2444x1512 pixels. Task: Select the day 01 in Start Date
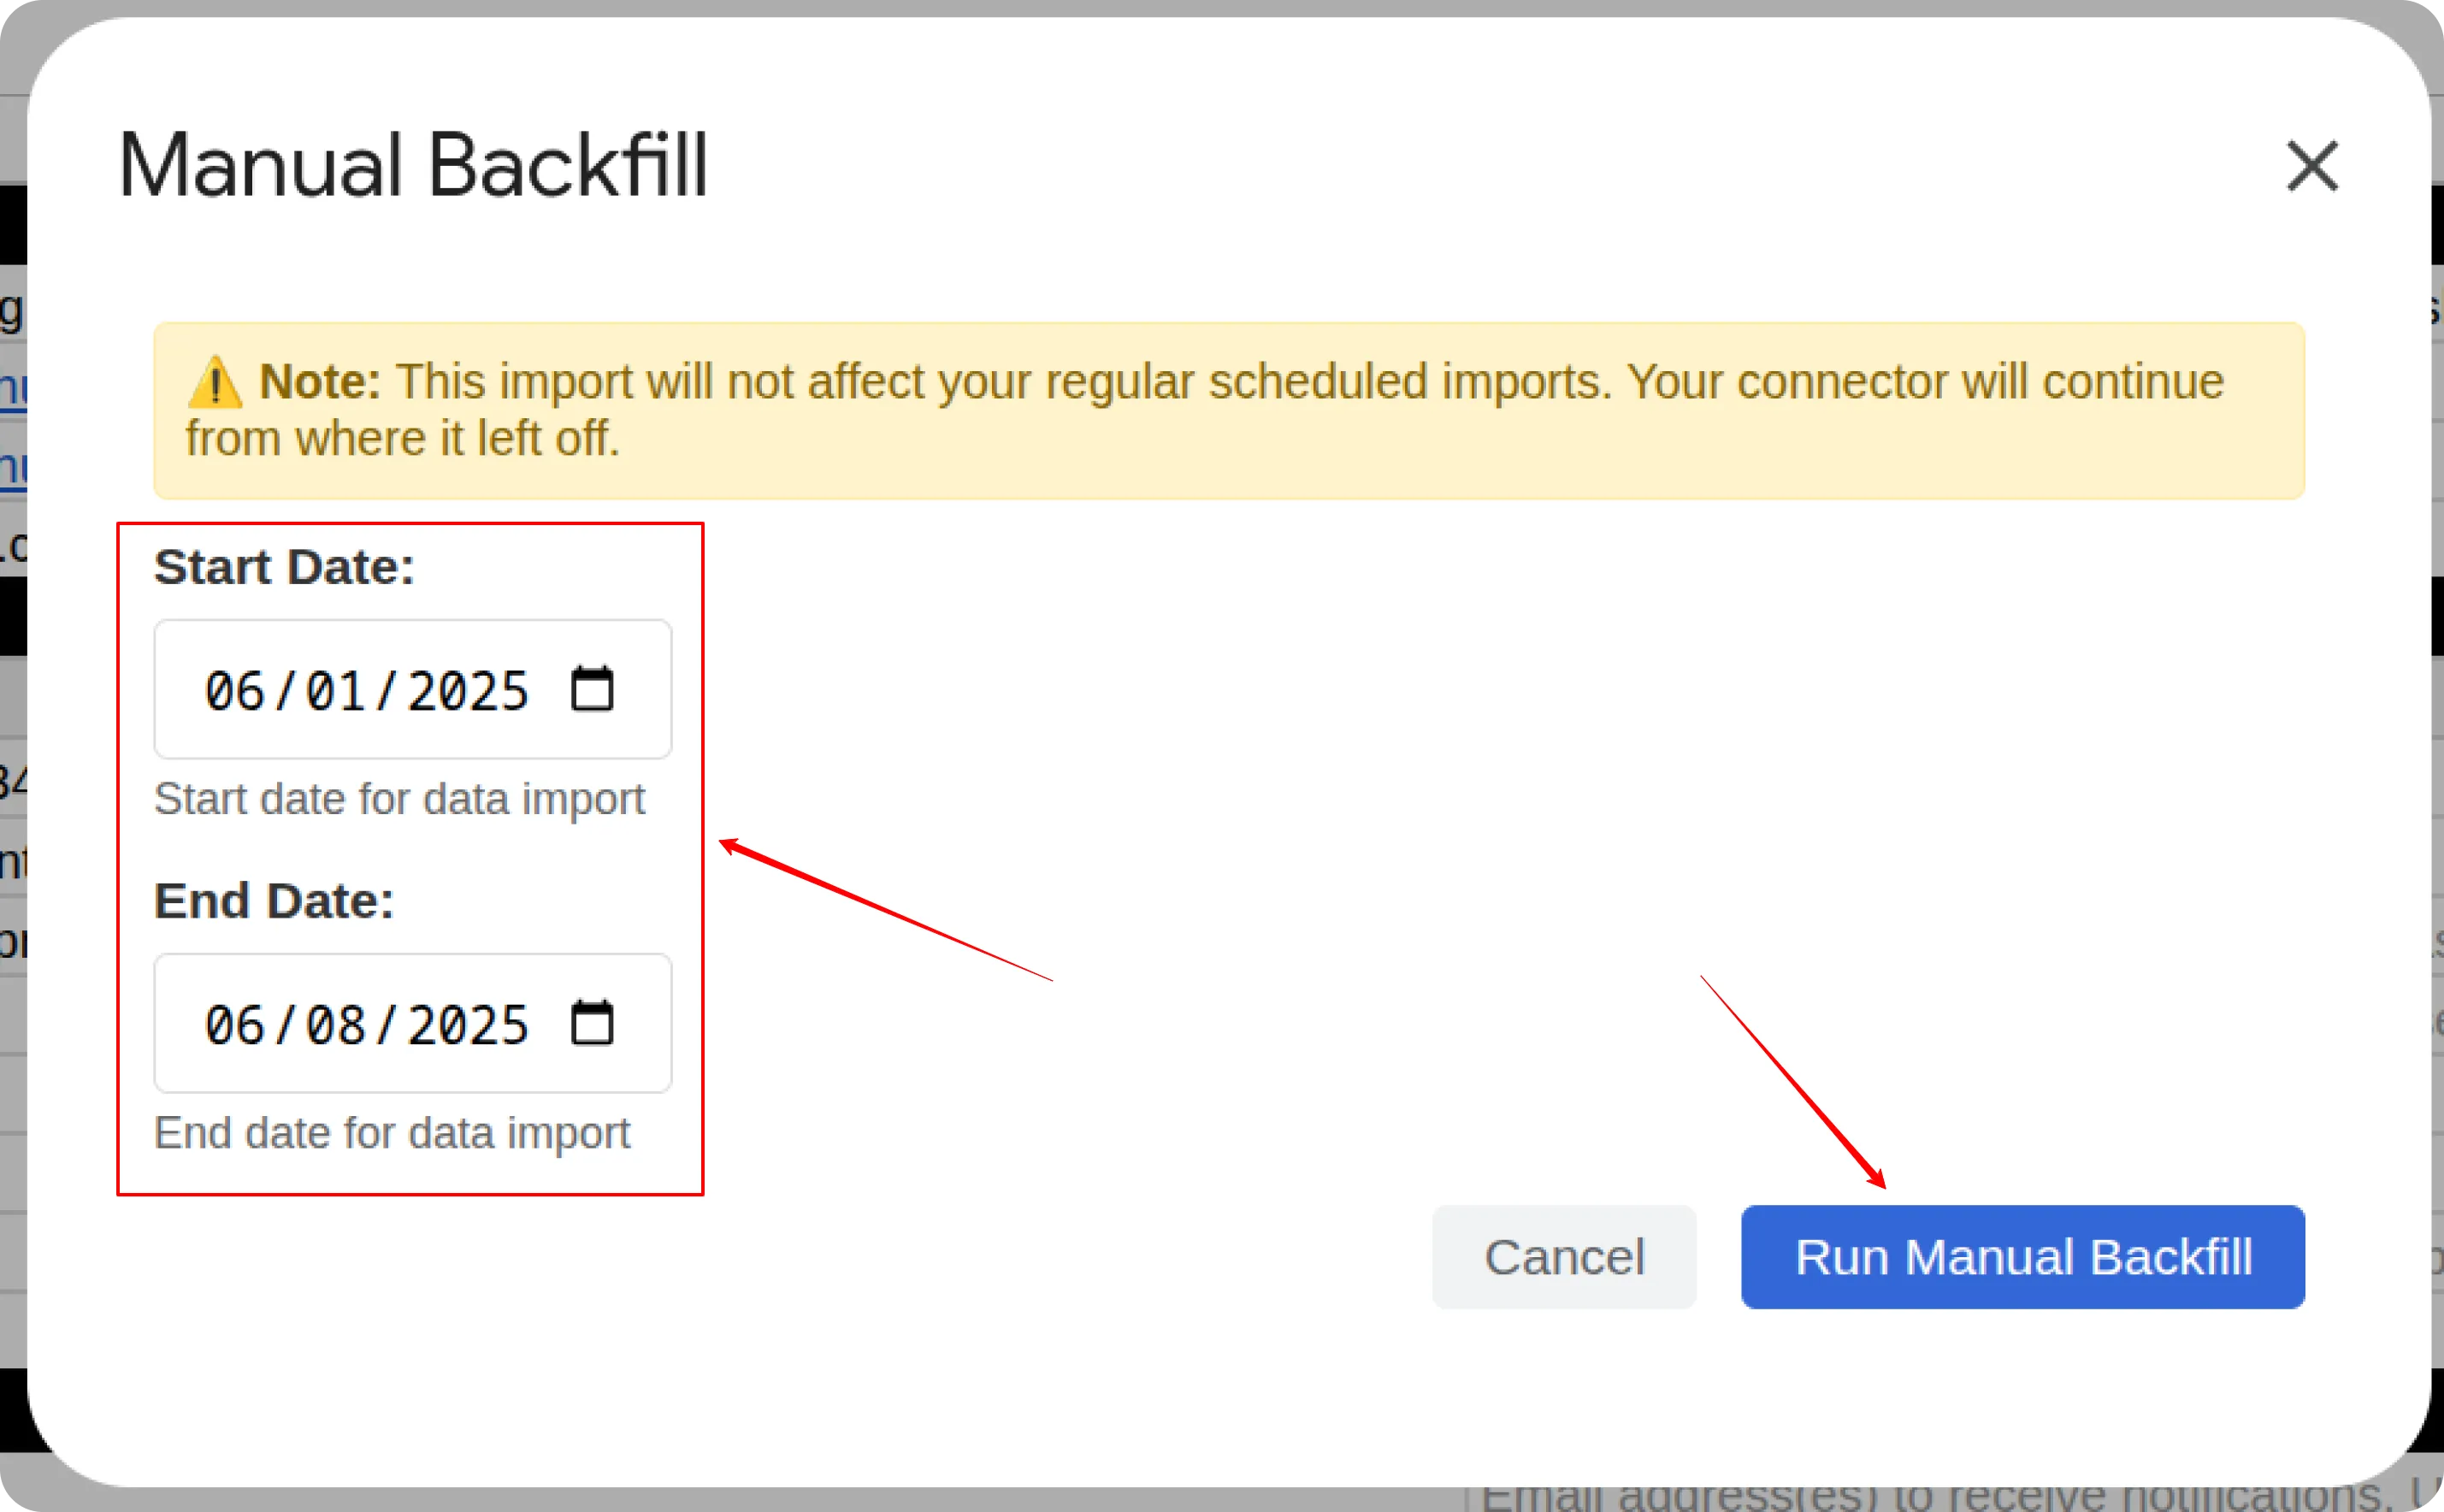335,691
